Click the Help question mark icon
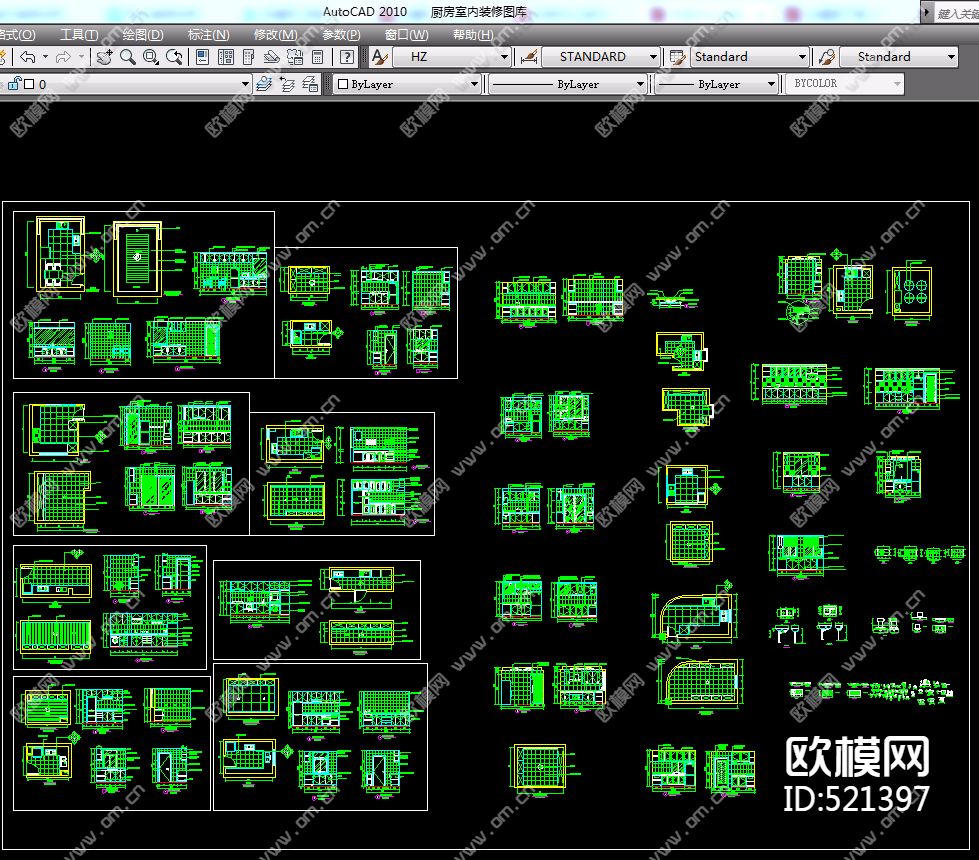 tap(347, 57)
